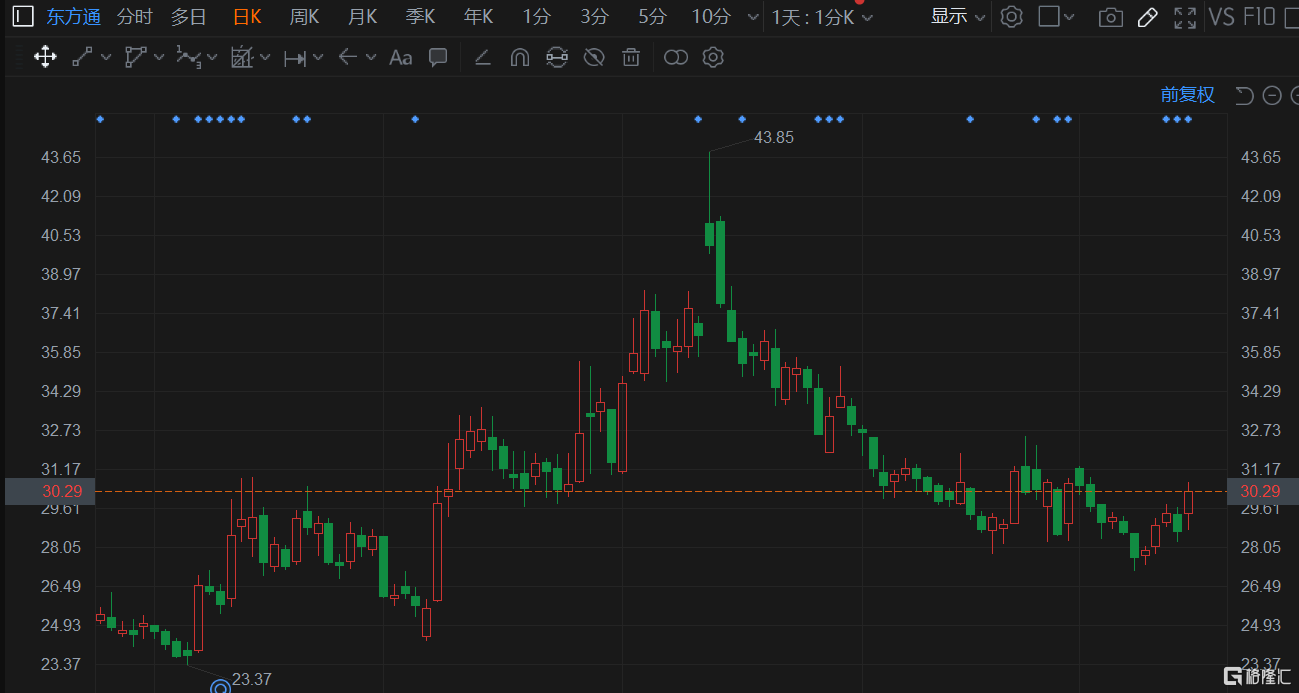The height and width of the screenshot is (693, 1299).
Task: Click the 23.37 label beside circle marker
Action: click(x=252, y=680)
